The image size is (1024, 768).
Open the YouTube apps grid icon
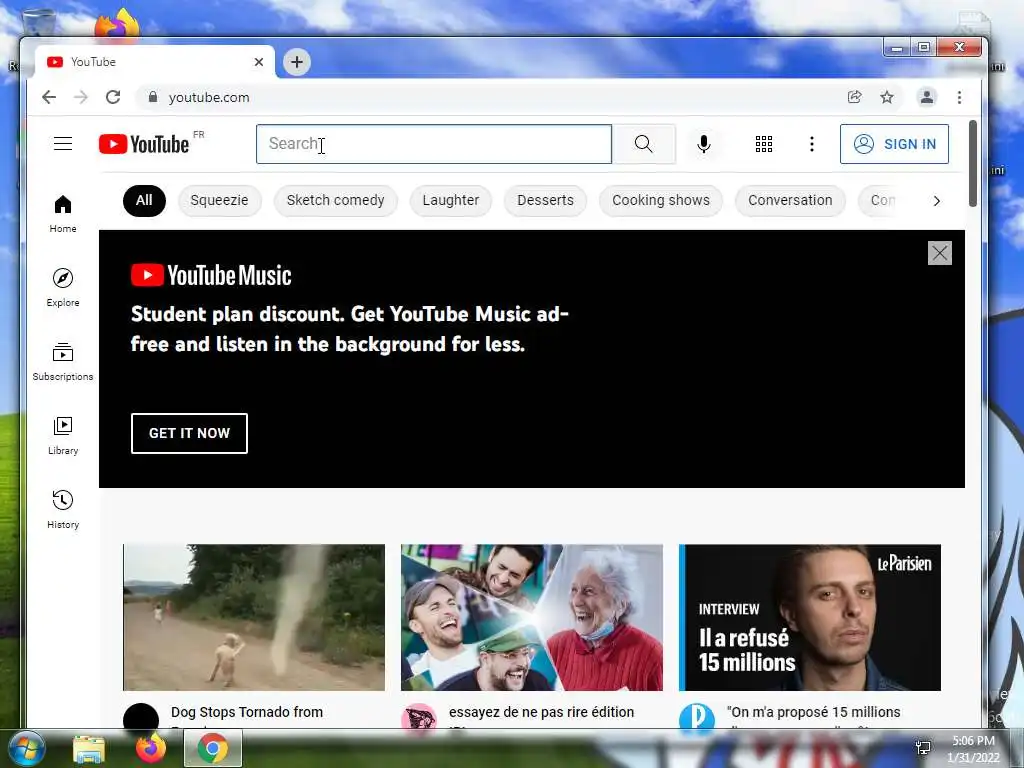(x=763, y=144)
